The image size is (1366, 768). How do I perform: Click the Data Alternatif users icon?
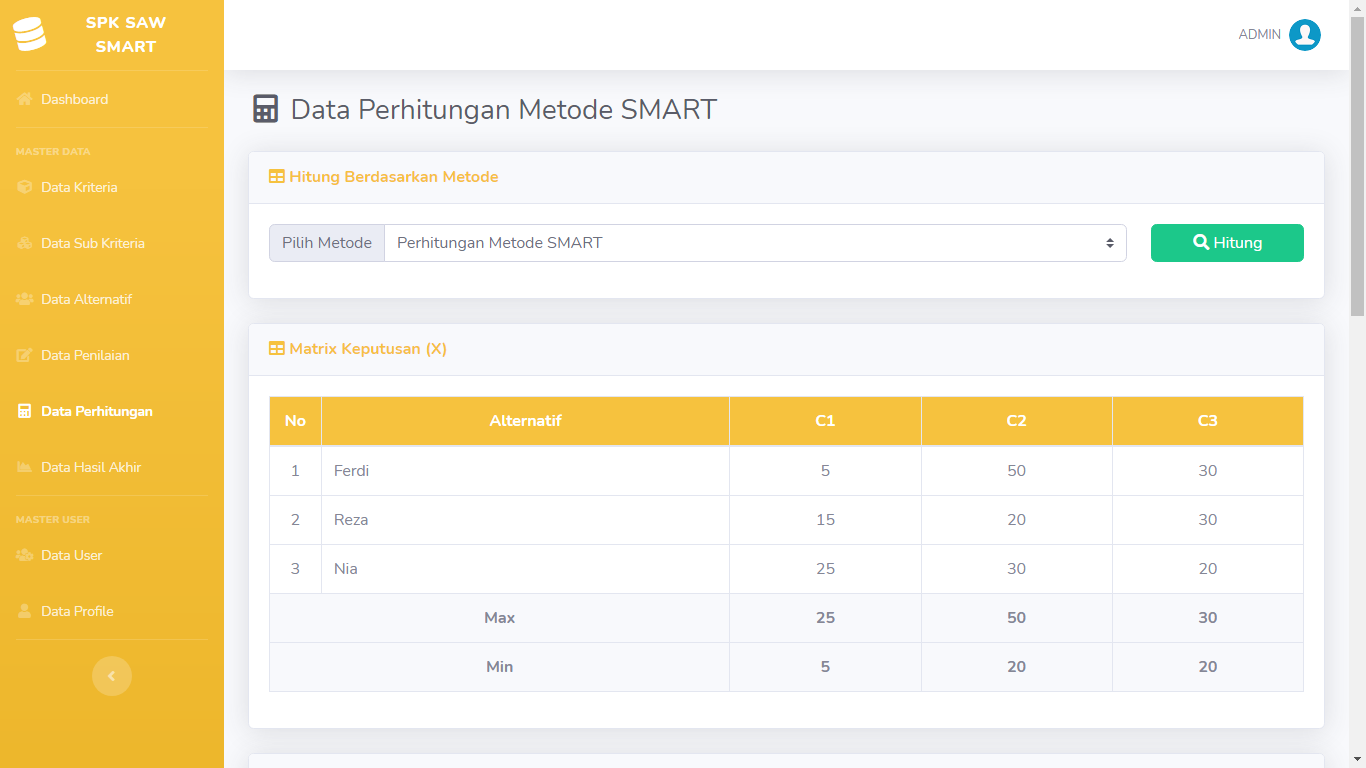tap(25, 299)
